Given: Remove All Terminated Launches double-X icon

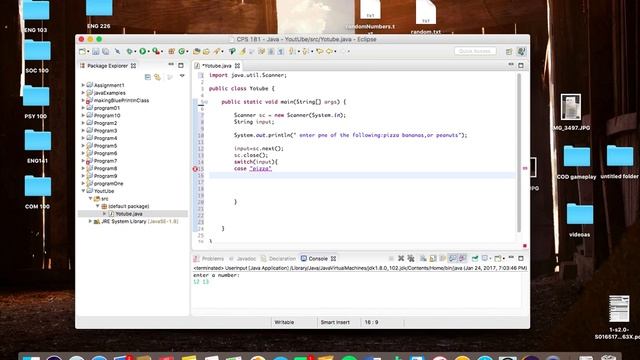Looking at the screenshot, I should (411, 258).
